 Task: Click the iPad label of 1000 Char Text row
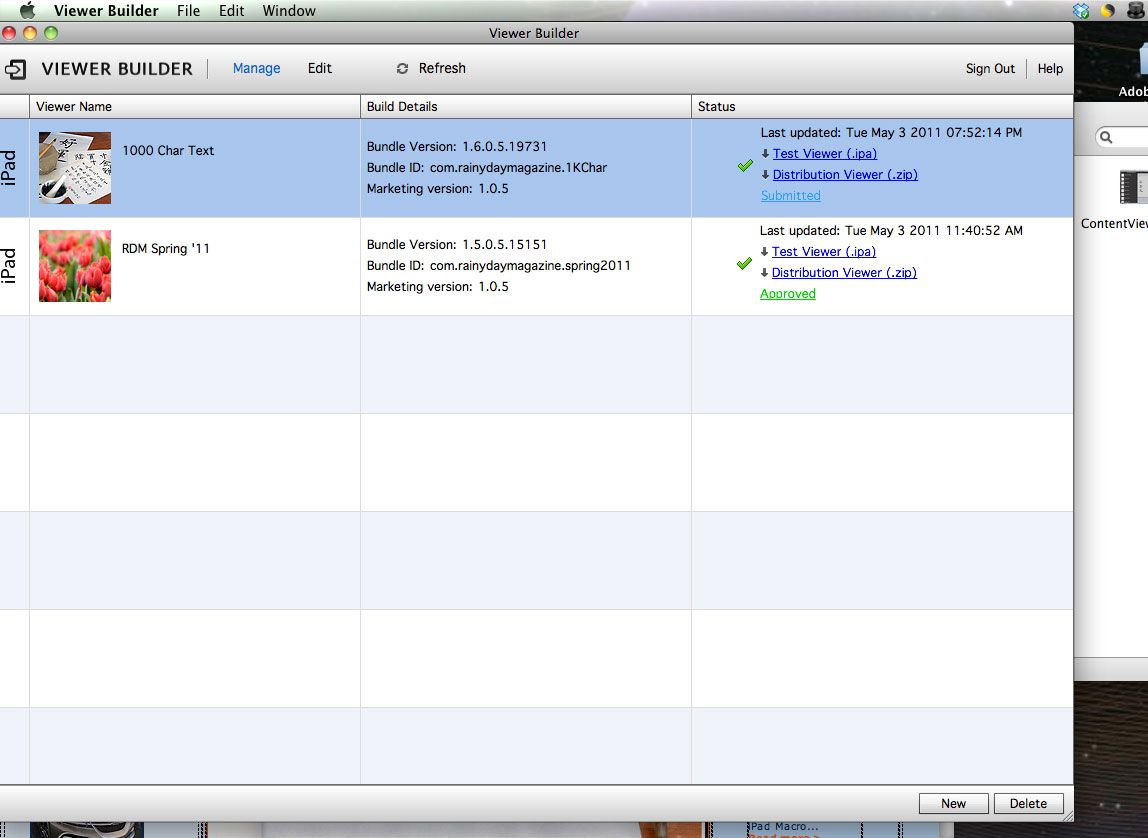point(9,168)
